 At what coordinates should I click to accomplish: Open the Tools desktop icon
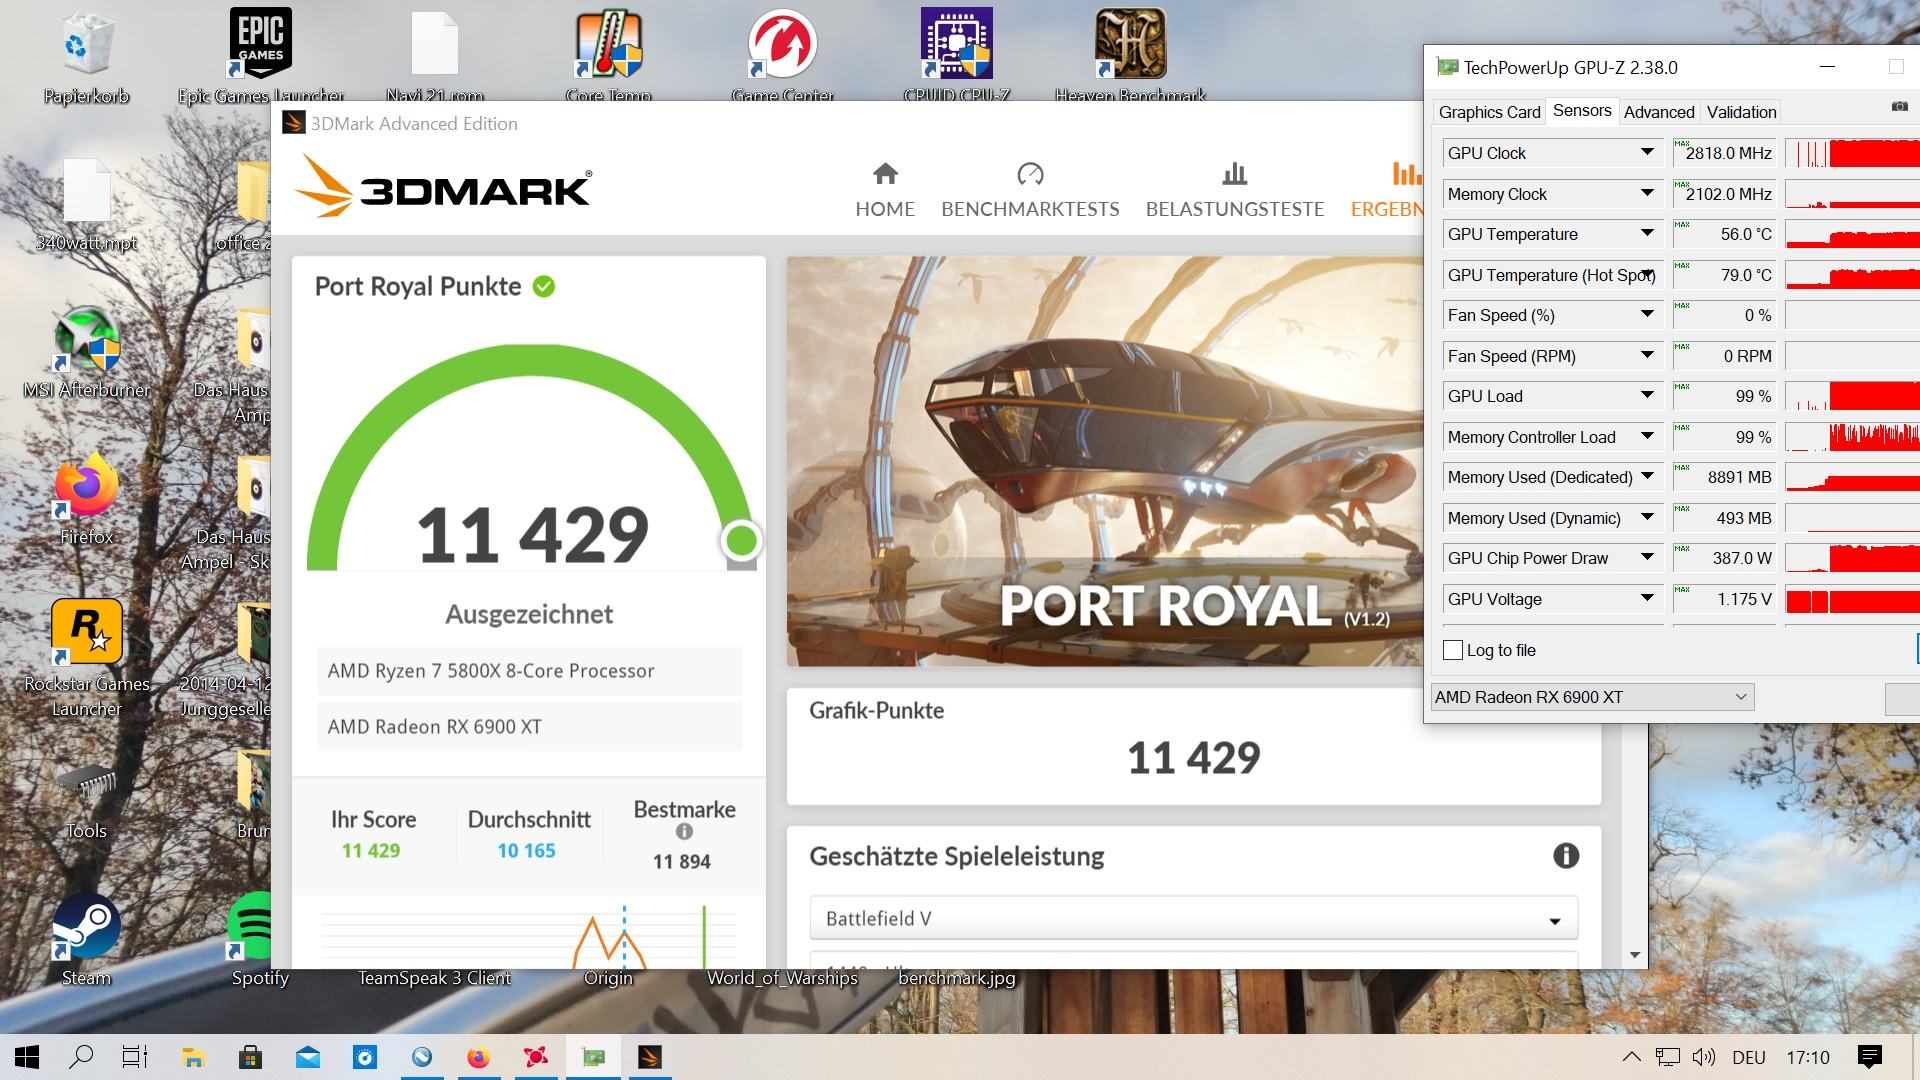coord(86,800)
